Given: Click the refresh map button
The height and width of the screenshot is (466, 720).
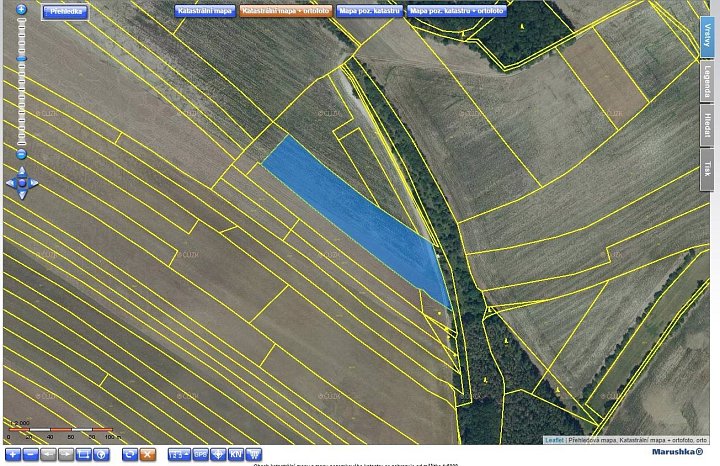Looking at the screenshot, I should pyautogui.click(x=130, y=455).
